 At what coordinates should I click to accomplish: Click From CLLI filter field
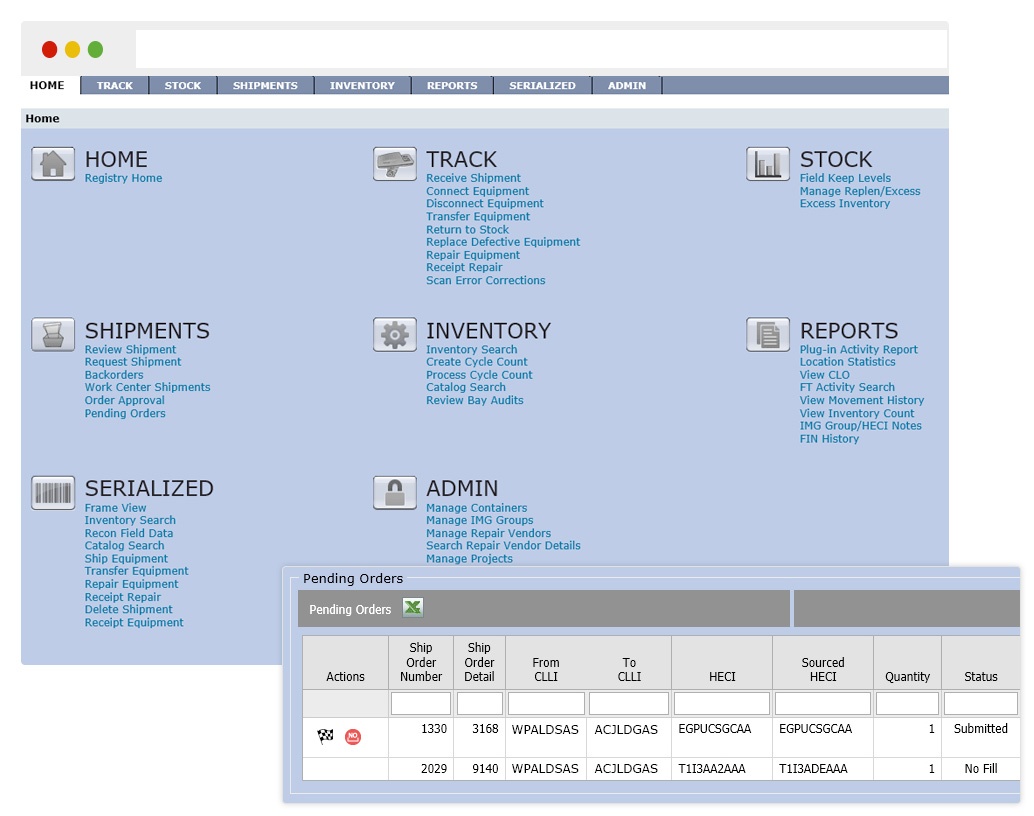[x=546, y=703]
